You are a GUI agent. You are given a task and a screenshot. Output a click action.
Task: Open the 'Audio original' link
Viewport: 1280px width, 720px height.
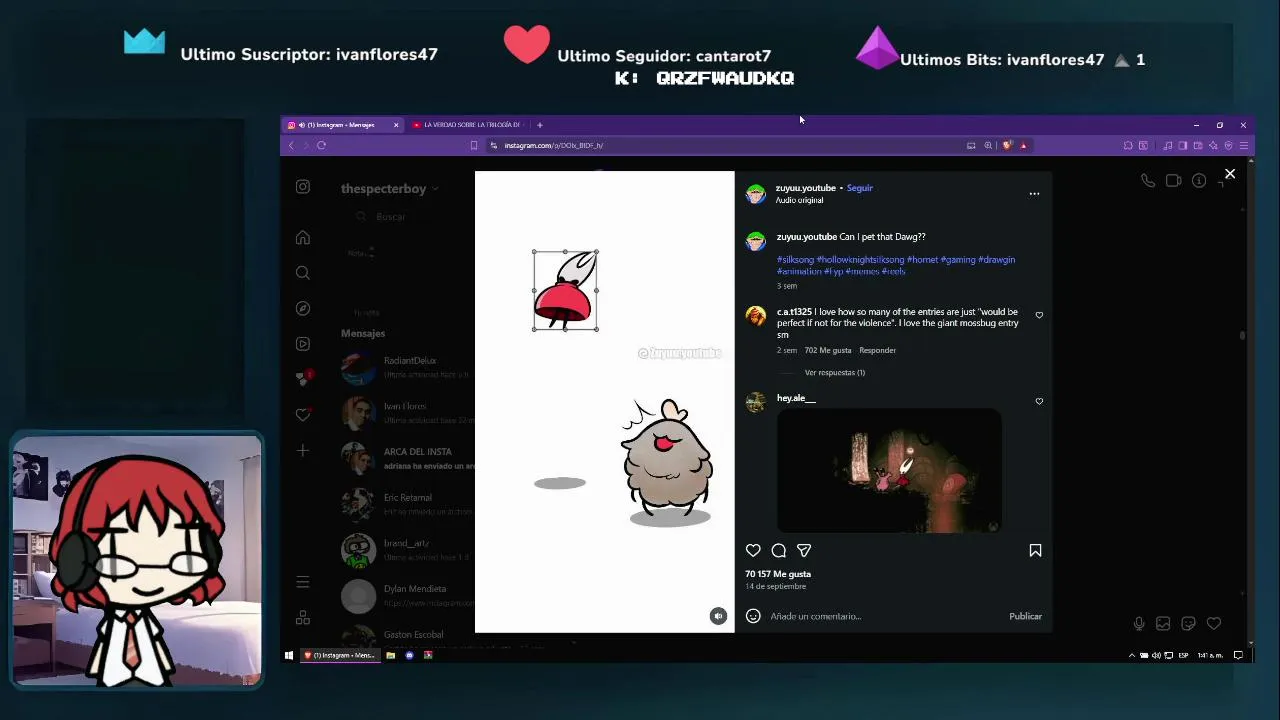point(799,200)
